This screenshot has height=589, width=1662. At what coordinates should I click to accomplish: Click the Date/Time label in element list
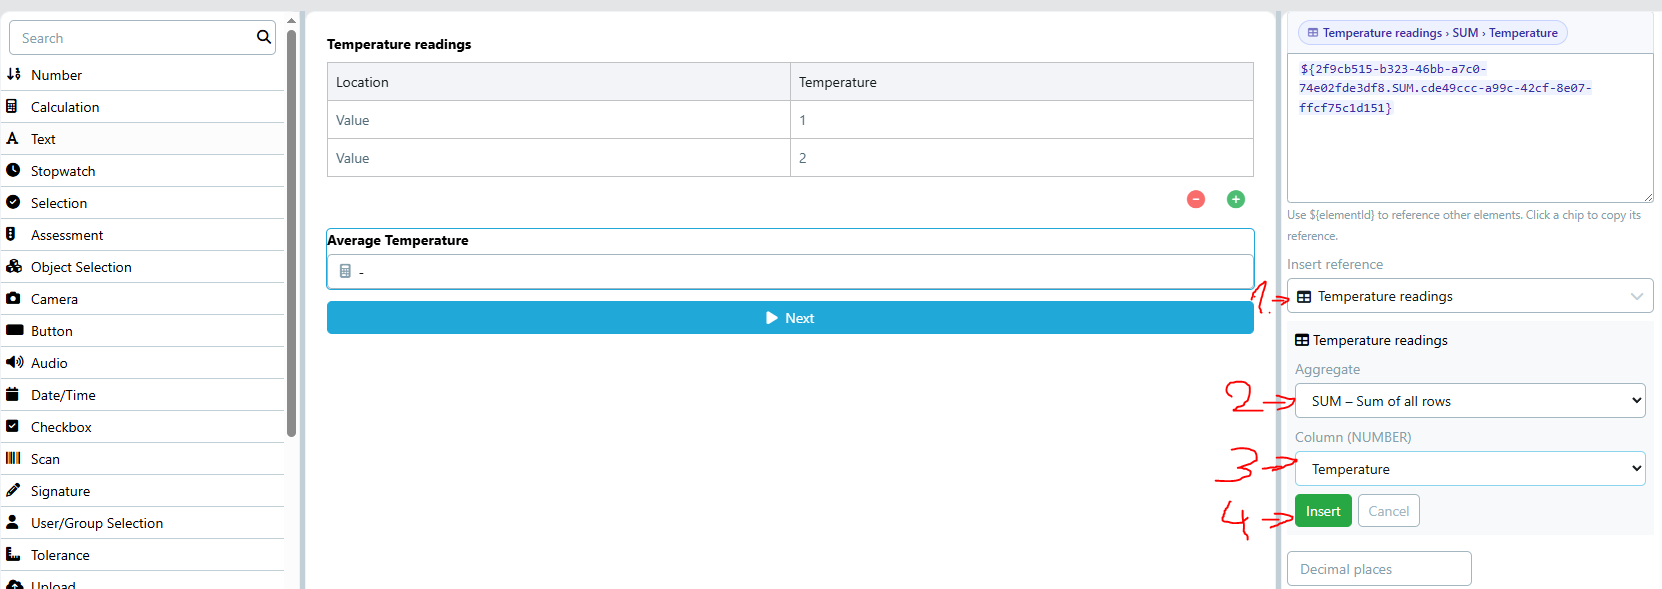pos(63,395)
